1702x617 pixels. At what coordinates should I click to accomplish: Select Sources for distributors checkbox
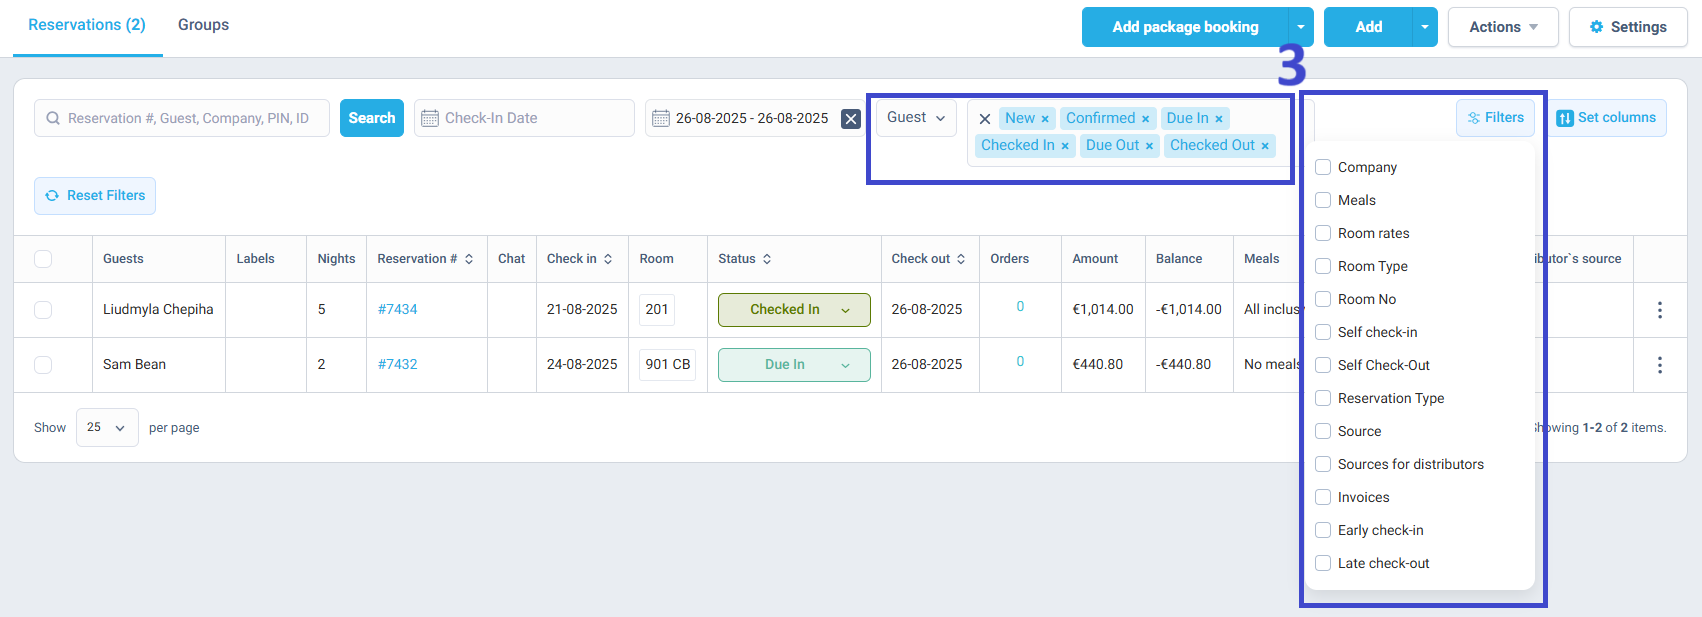pos(1323,464)
